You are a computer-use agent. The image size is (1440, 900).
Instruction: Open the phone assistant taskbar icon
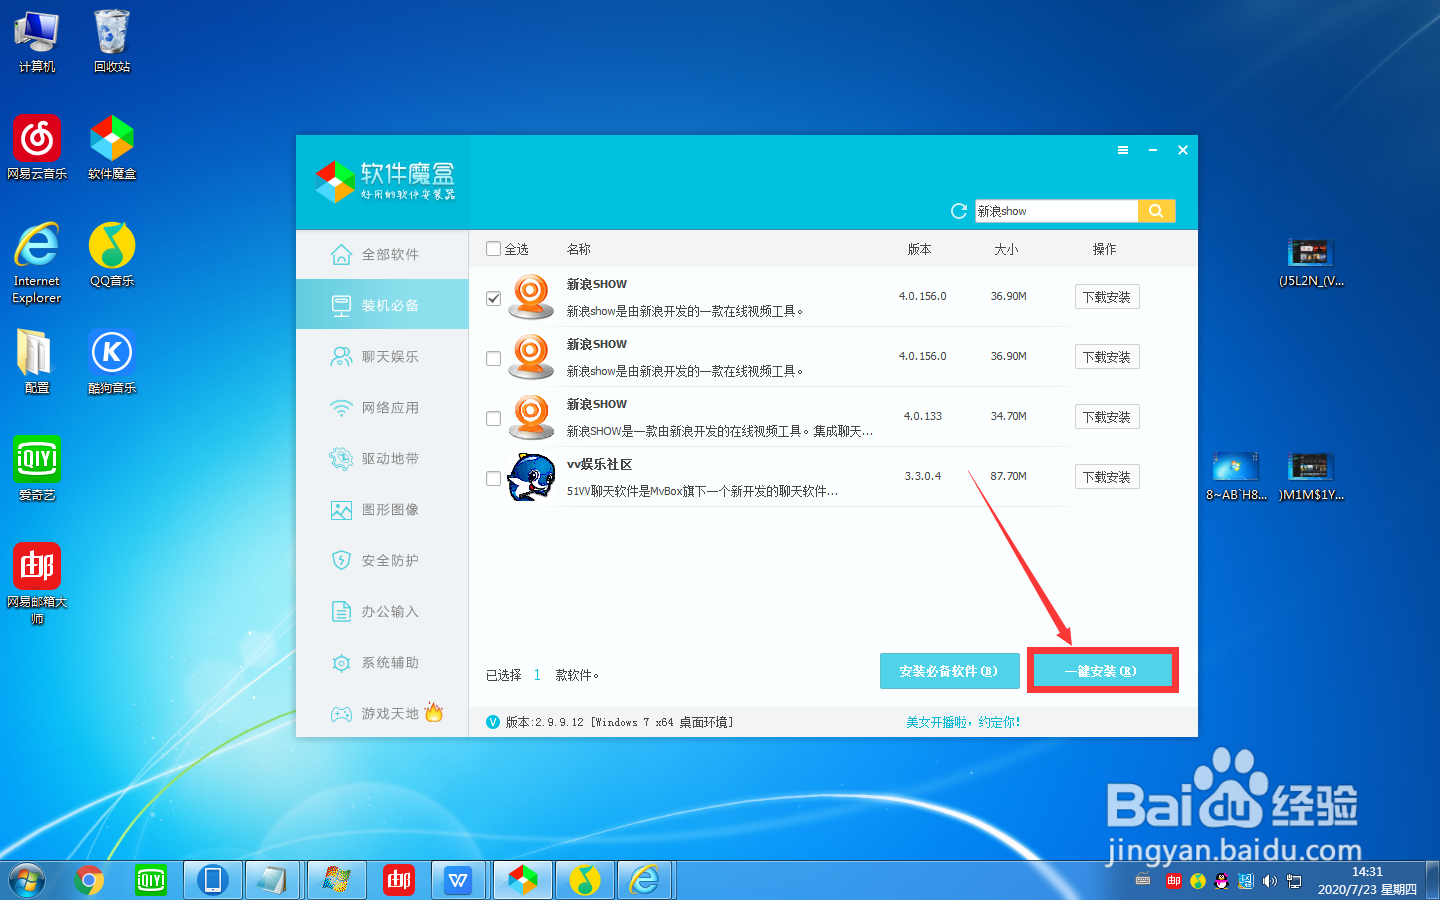coord(212,880)
